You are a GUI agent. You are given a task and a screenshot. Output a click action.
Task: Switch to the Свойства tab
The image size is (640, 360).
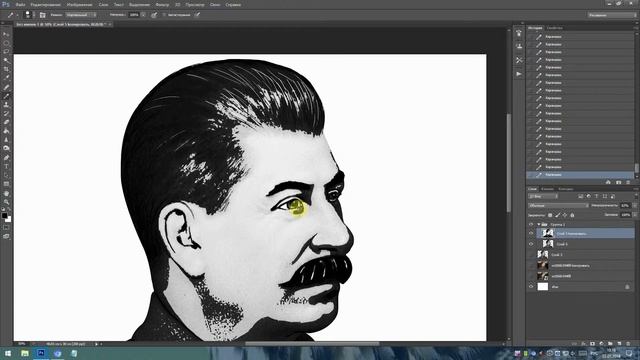coord(555,28)
